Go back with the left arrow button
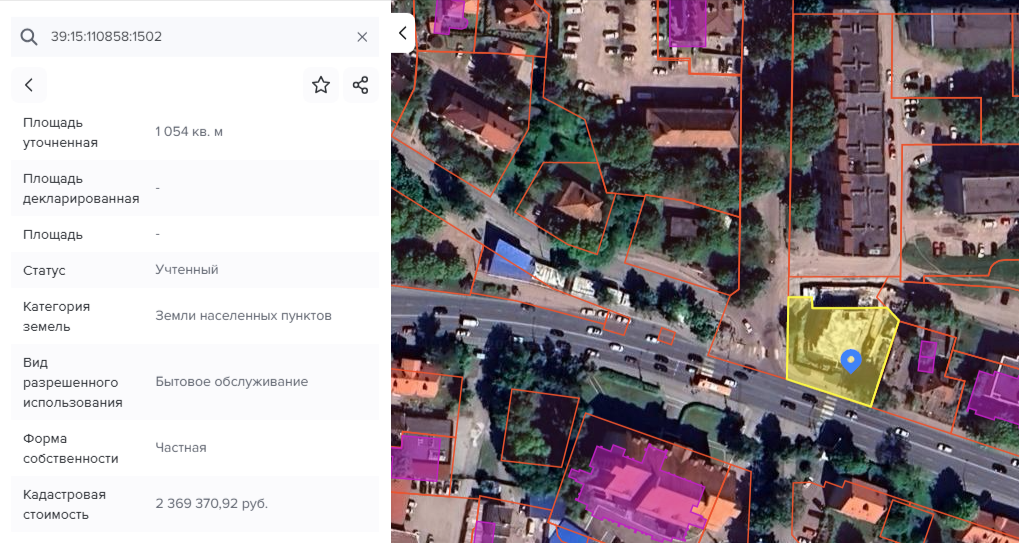The height and width of the screenshot is (543, 1019). pyautogui.click(x=29, y=85)
